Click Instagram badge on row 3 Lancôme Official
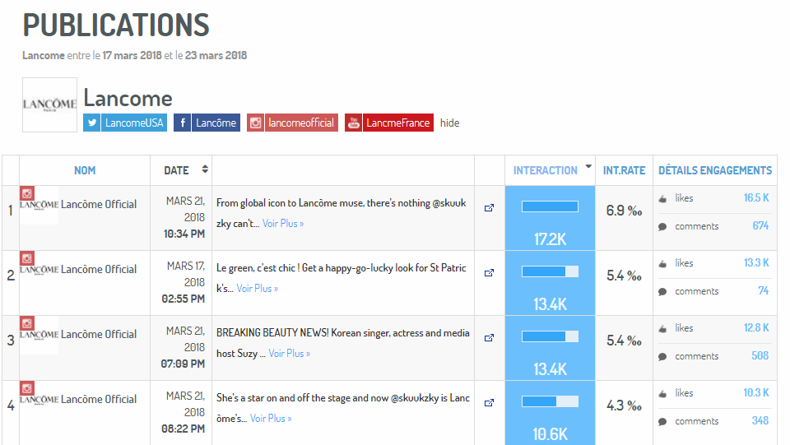This screenshot has width=790, height=445. coord(27,323)
